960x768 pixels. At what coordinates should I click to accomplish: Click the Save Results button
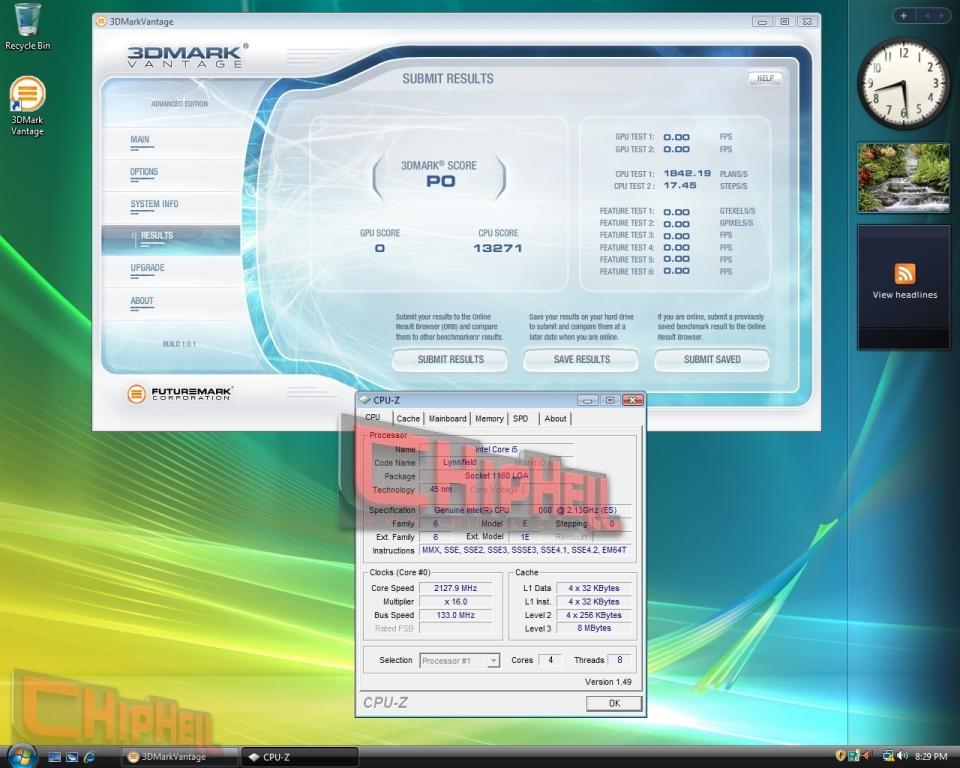click(x=581, y=360)
